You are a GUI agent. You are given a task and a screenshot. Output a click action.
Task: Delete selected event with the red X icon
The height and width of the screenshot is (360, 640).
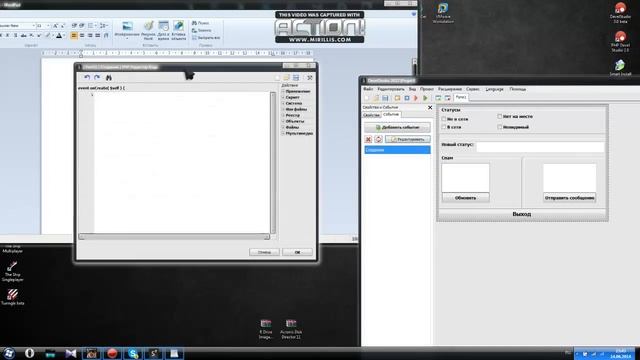coord(368,139)
